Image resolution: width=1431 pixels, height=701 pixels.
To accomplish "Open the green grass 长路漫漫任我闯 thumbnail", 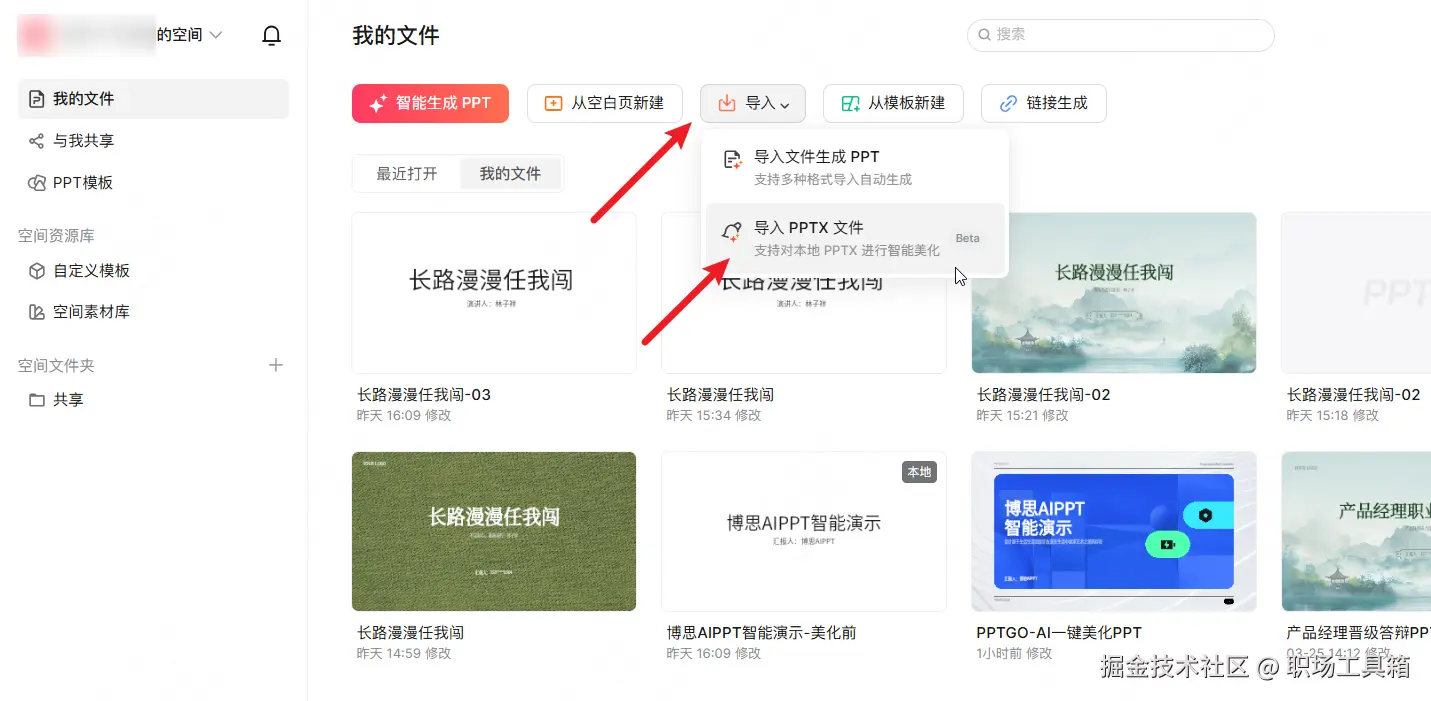I will pyautogui.click(x=494, y=531).
